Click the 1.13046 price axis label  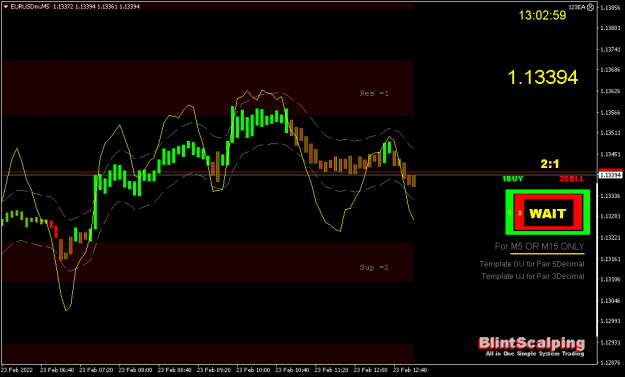tap(611, 301)
